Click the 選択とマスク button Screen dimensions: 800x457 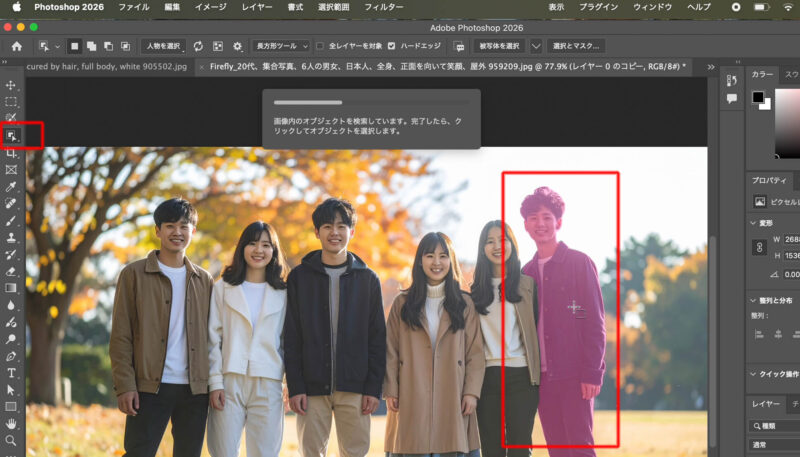576,46
